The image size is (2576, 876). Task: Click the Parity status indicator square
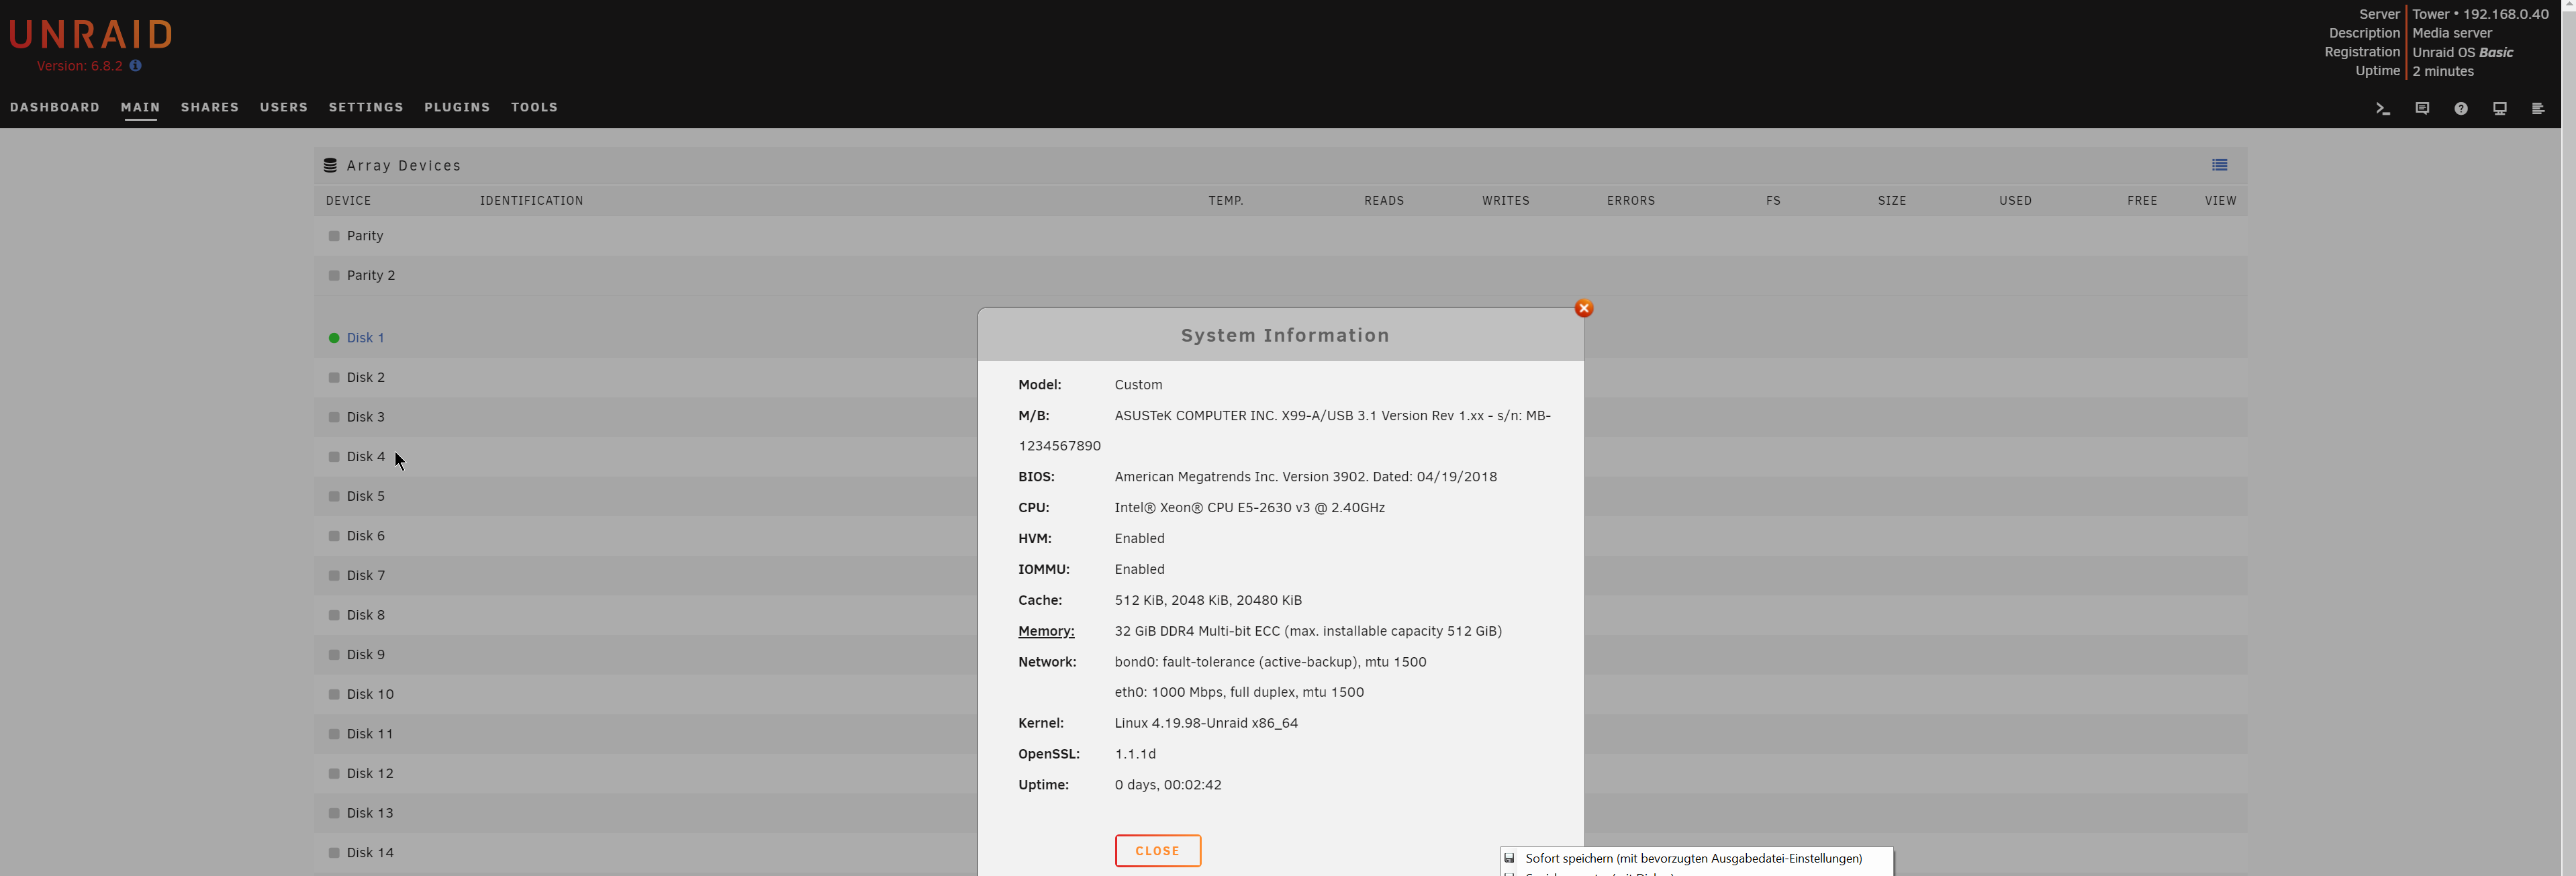[x=334, y=236]
